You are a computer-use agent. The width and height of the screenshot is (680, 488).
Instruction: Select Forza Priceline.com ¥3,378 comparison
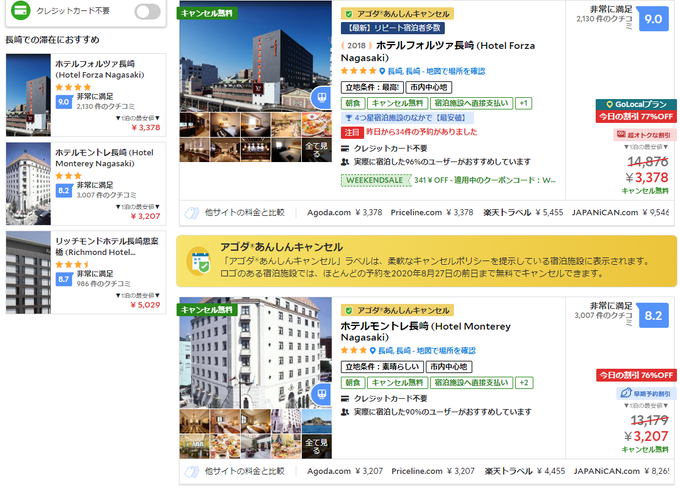(x=432, y=213)
